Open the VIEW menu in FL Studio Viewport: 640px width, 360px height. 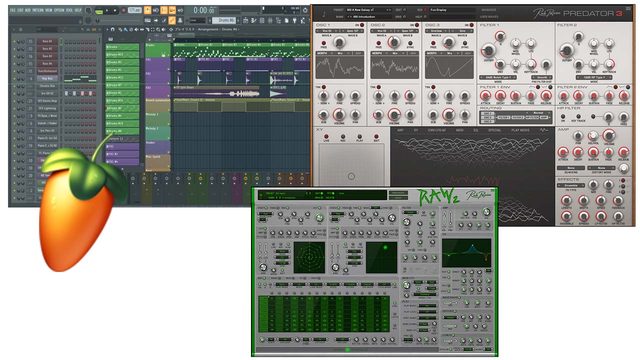[49, 10]
